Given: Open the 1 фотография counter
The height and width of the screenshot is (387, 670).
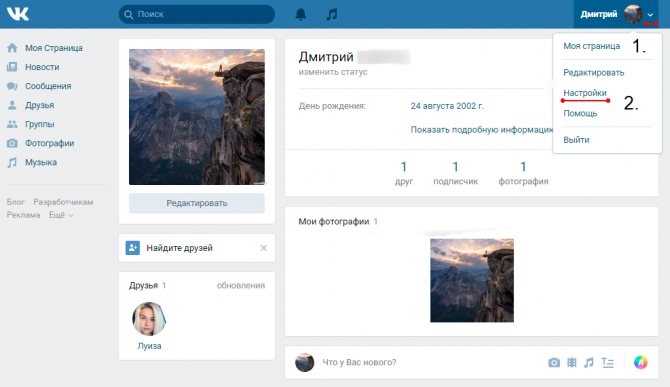Looking at the screenshot, I should click(x=523, y=173).
